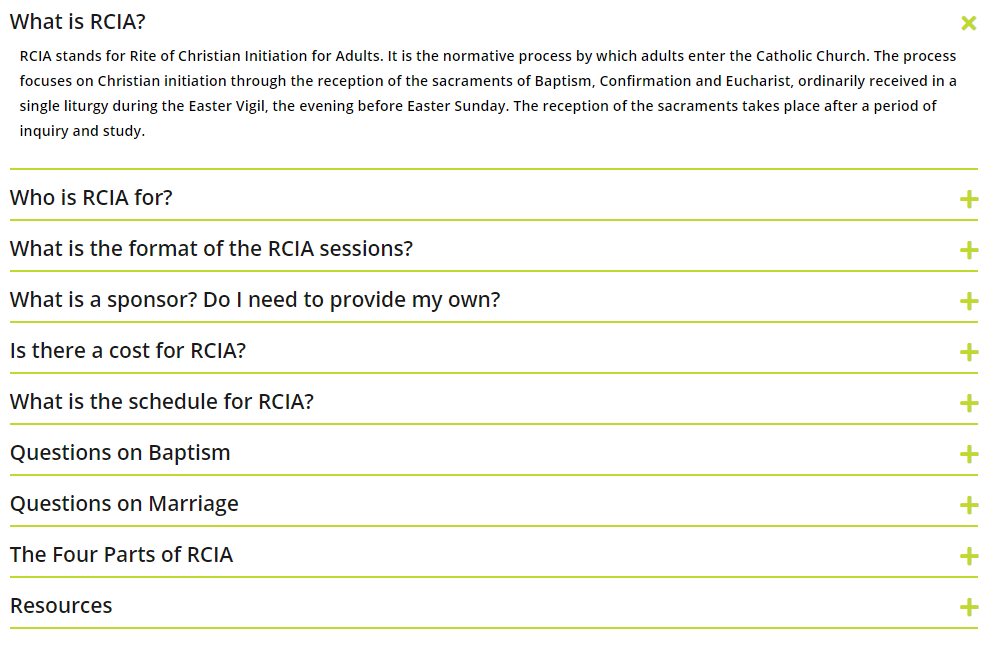Image resolution: width=1000 pixels, height=648 pixels.
Task: Open the 'What is a sponsor?' question
Action: (255, 300)
